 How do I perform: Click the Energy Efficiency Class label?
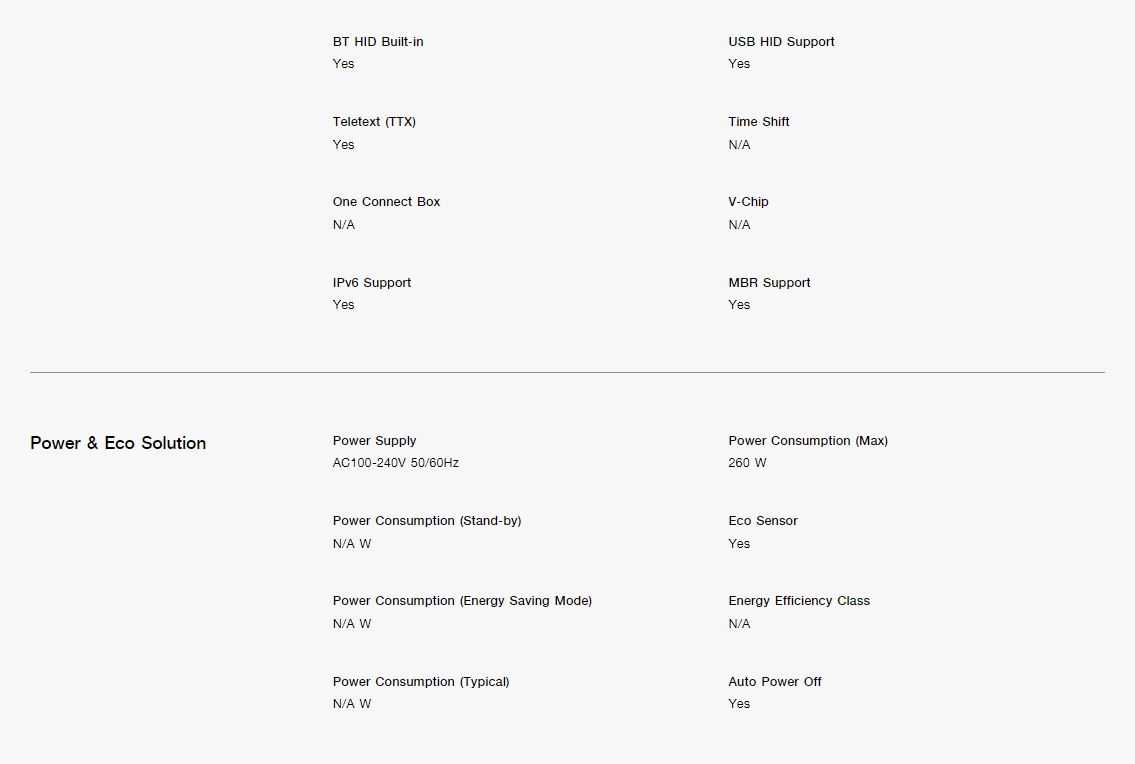799,601
